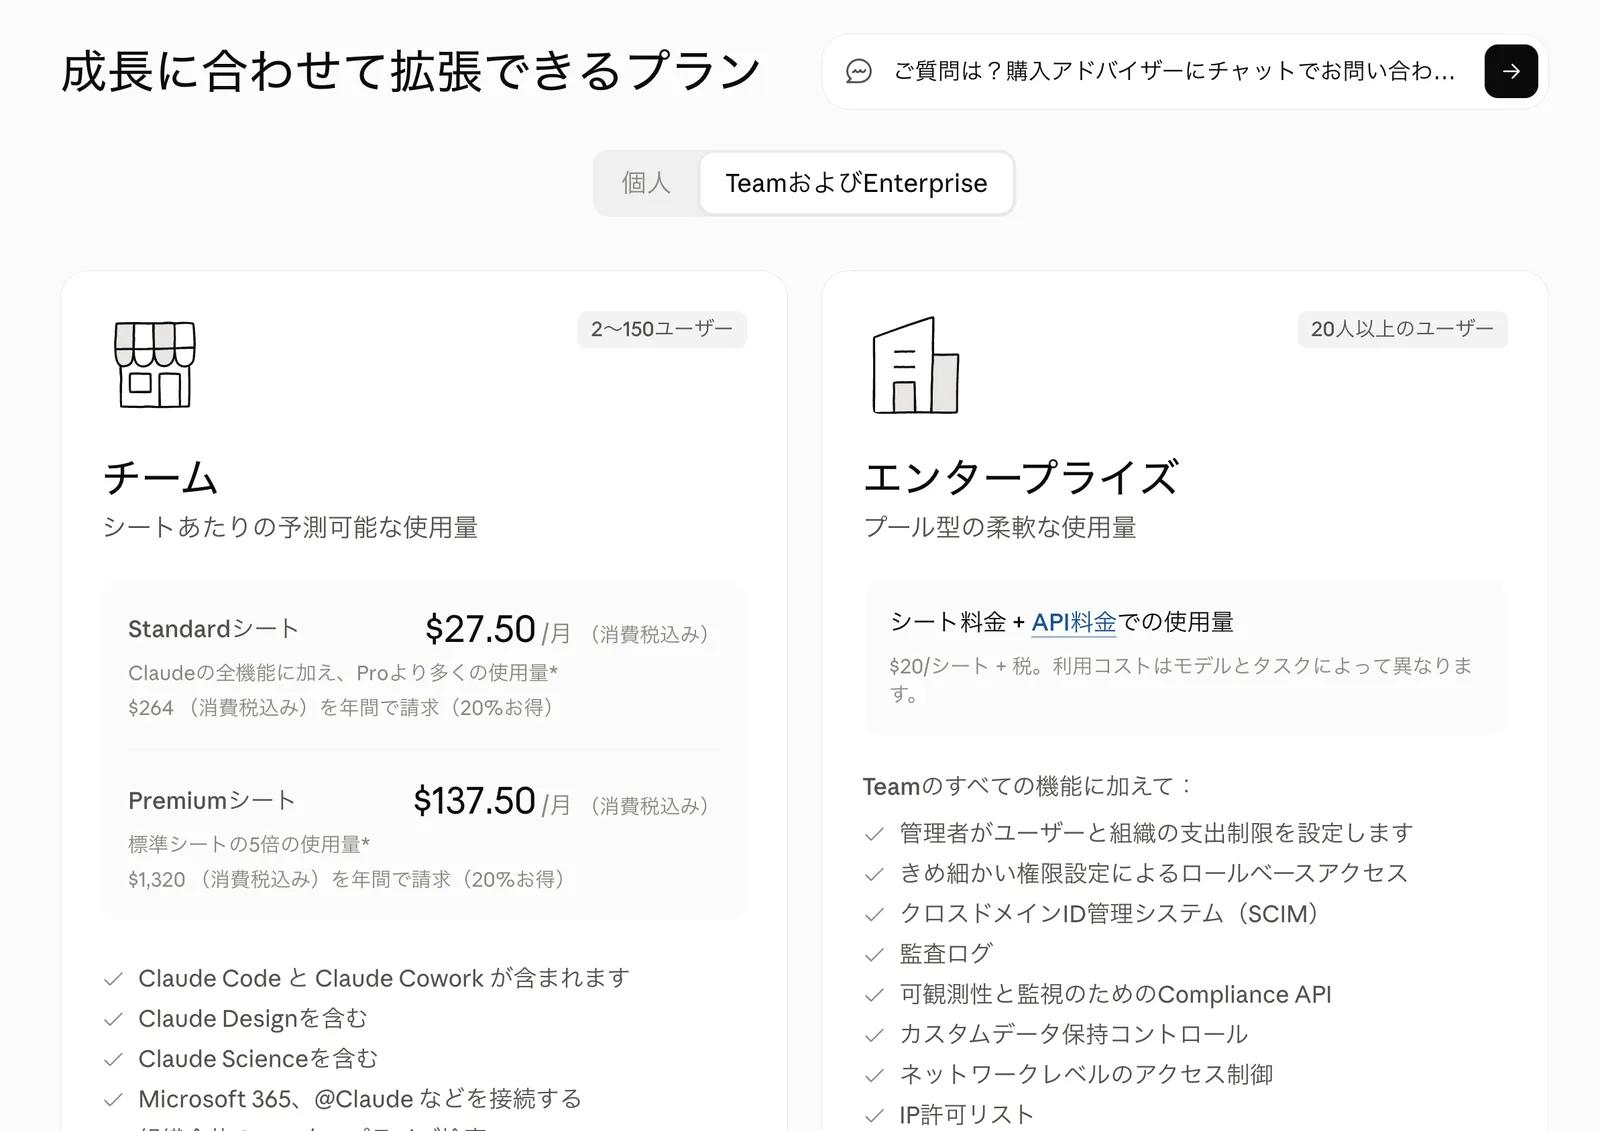
Task: Click the $264 annual billing note
Action: click(344, 708)
